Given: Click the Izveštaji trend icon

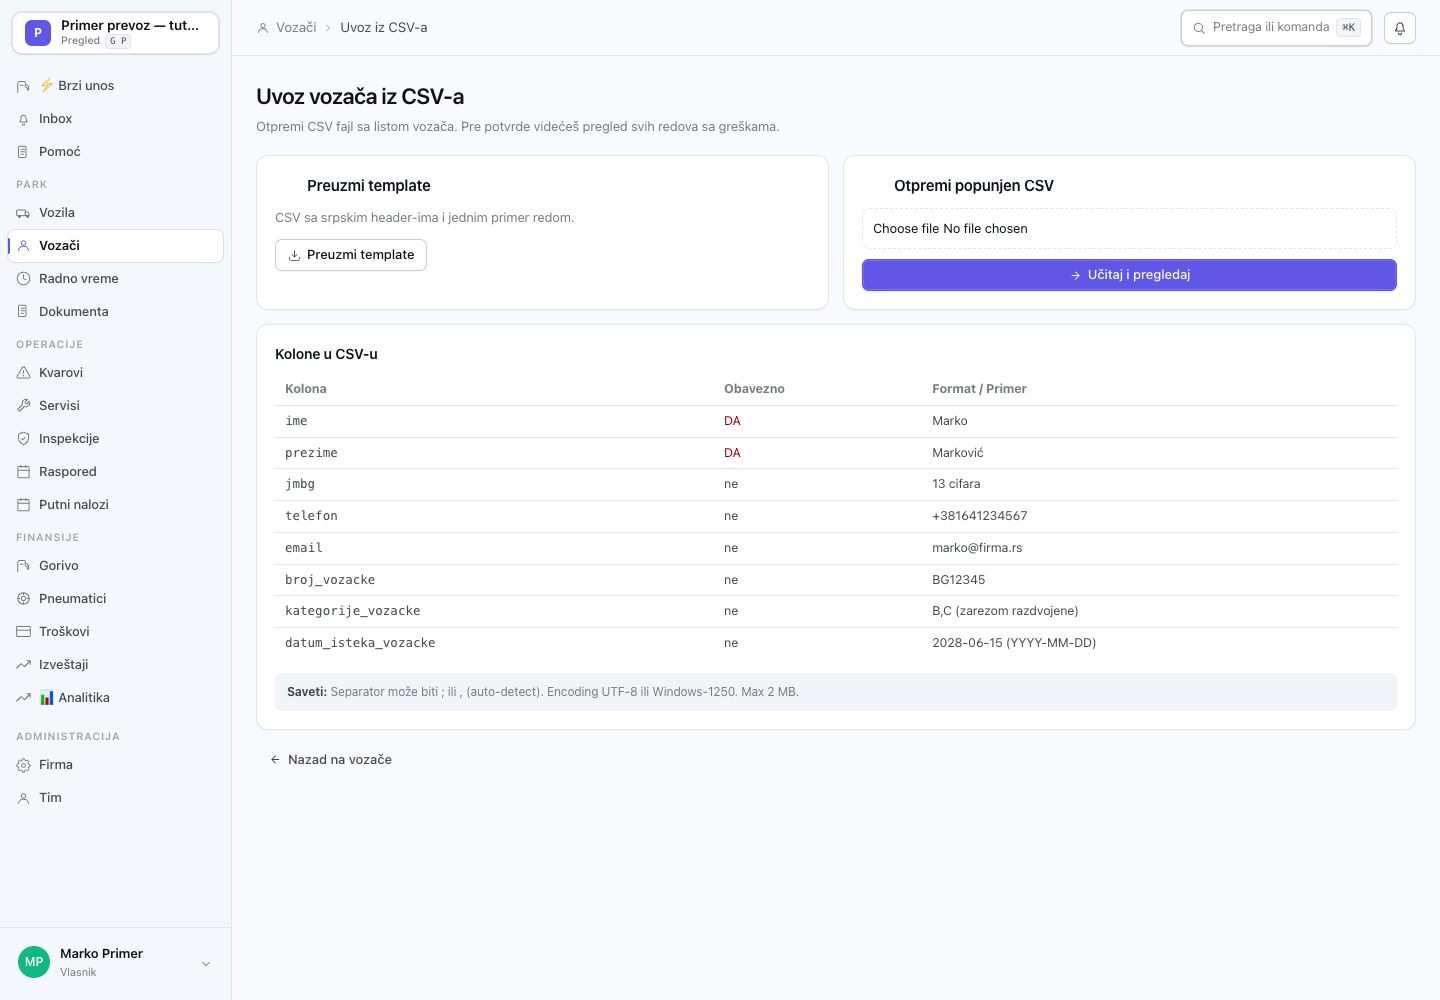Looking at the screenshot, I should pos(23,665).
